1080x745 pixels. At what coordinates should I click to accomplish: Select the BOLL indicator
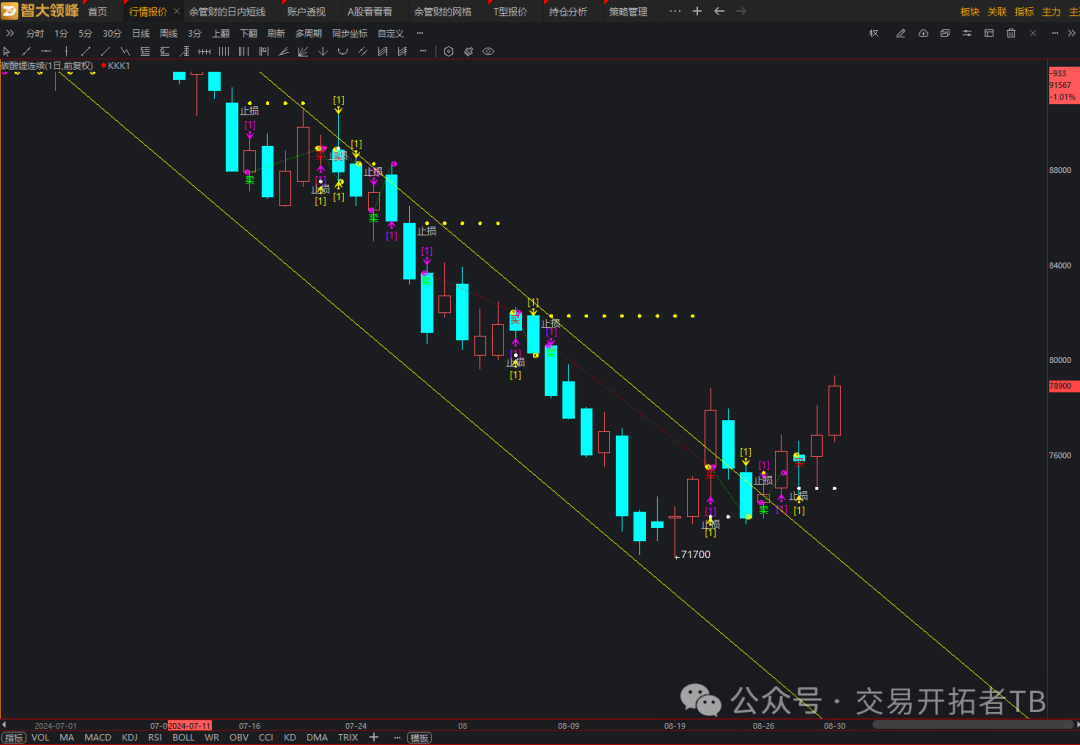coord(183,737)
